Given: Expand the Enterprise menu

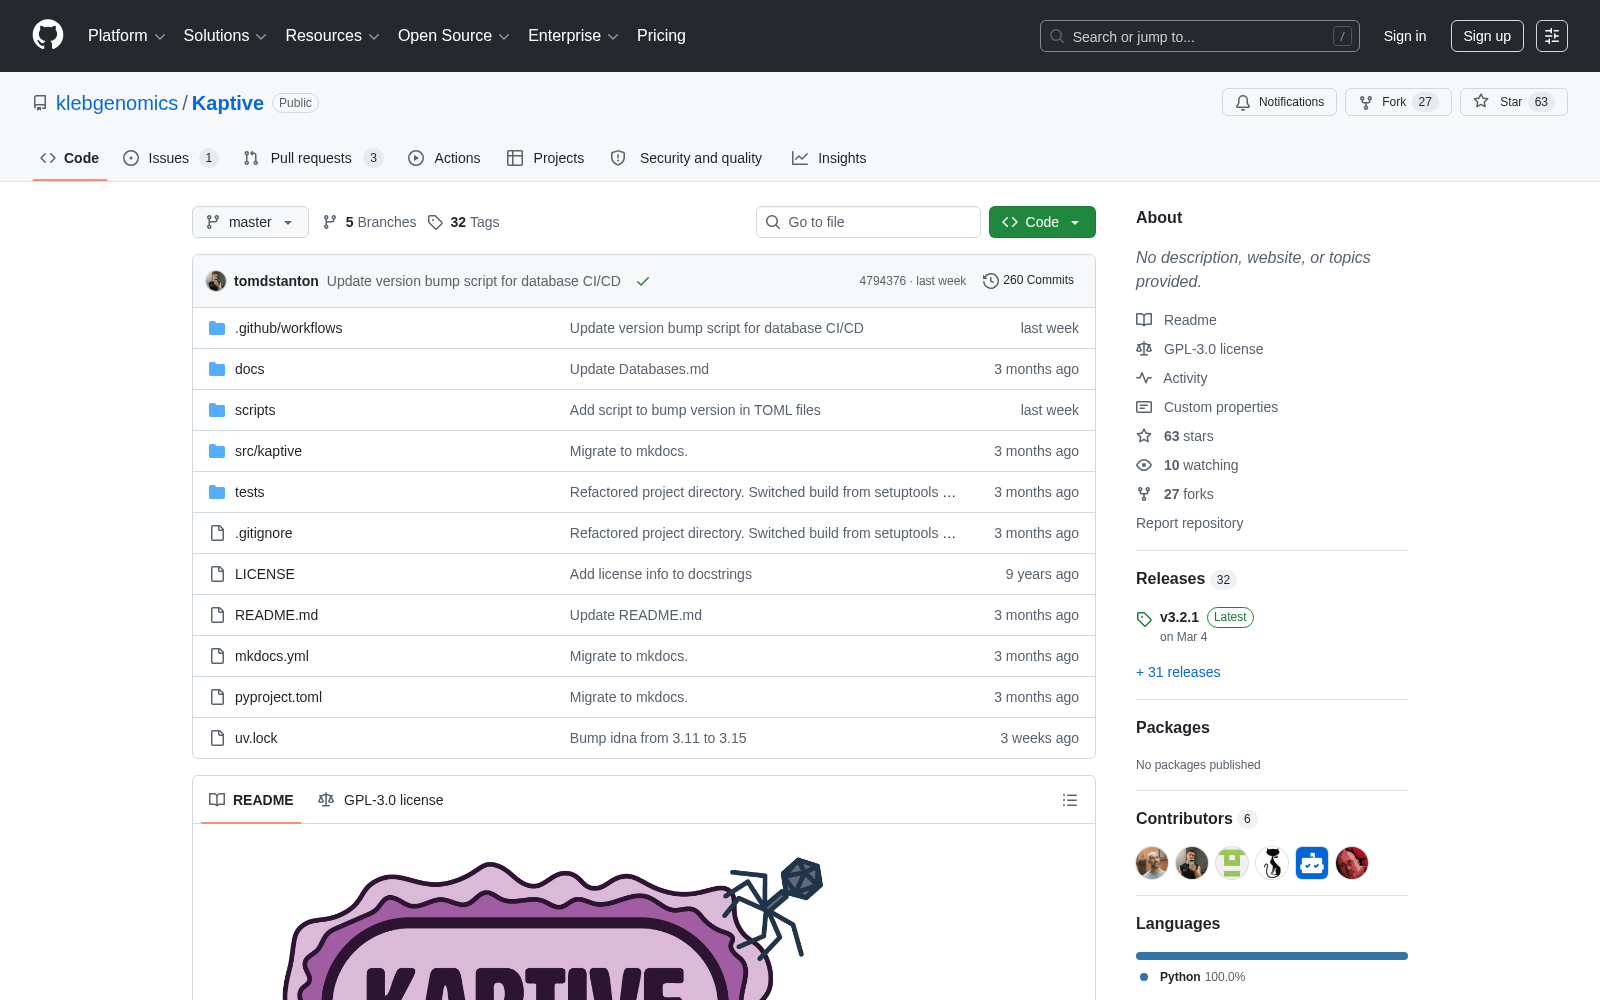Looking at the screenshot, I should pyautogui.click(x=573, y=36).
